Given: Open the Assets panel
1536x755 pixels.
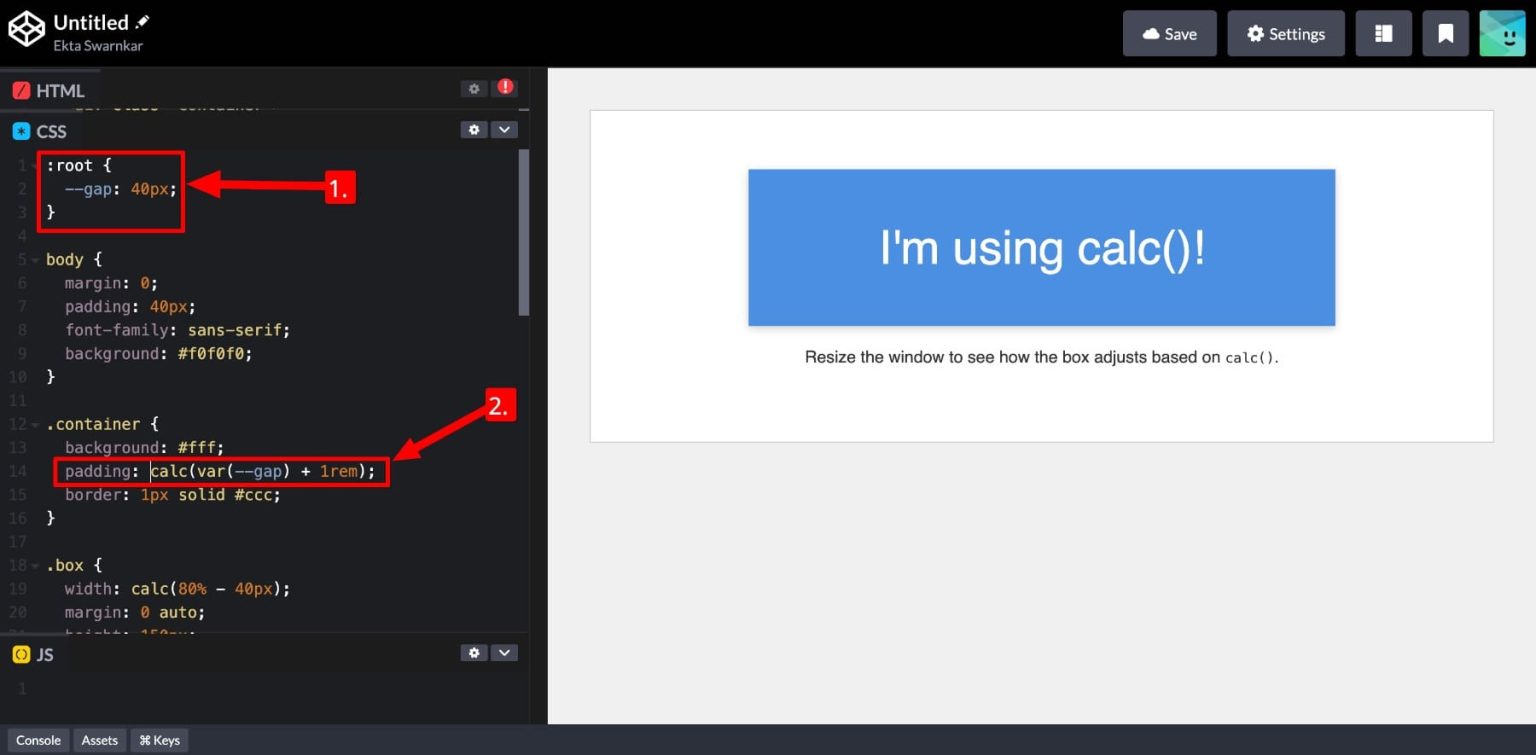Looking at the screenshot, I should (99, 740).
